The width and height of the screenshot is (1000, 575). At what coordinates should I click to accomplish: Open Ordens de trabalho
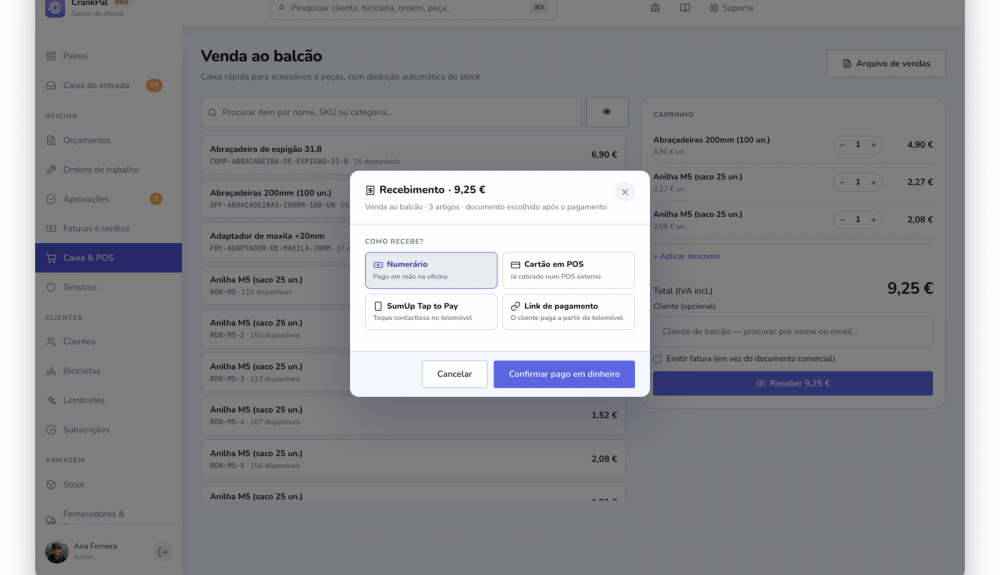108,170
